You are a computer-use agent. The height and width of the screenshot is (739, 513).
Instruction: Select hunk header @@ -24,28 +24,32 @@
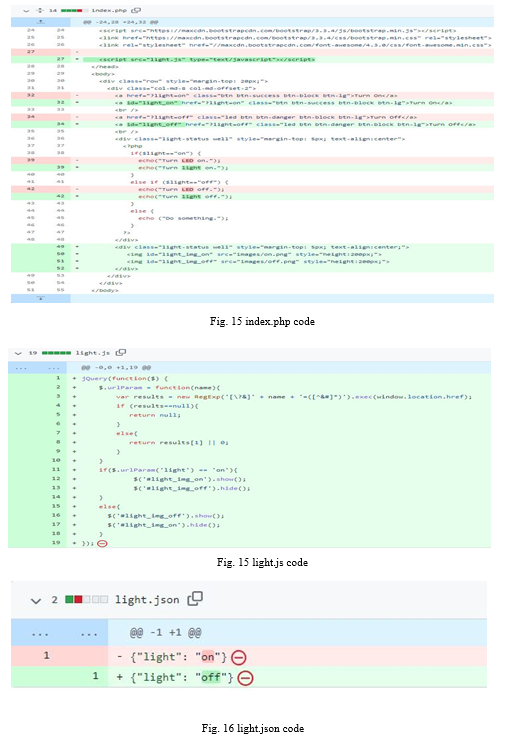pos(121,22)
